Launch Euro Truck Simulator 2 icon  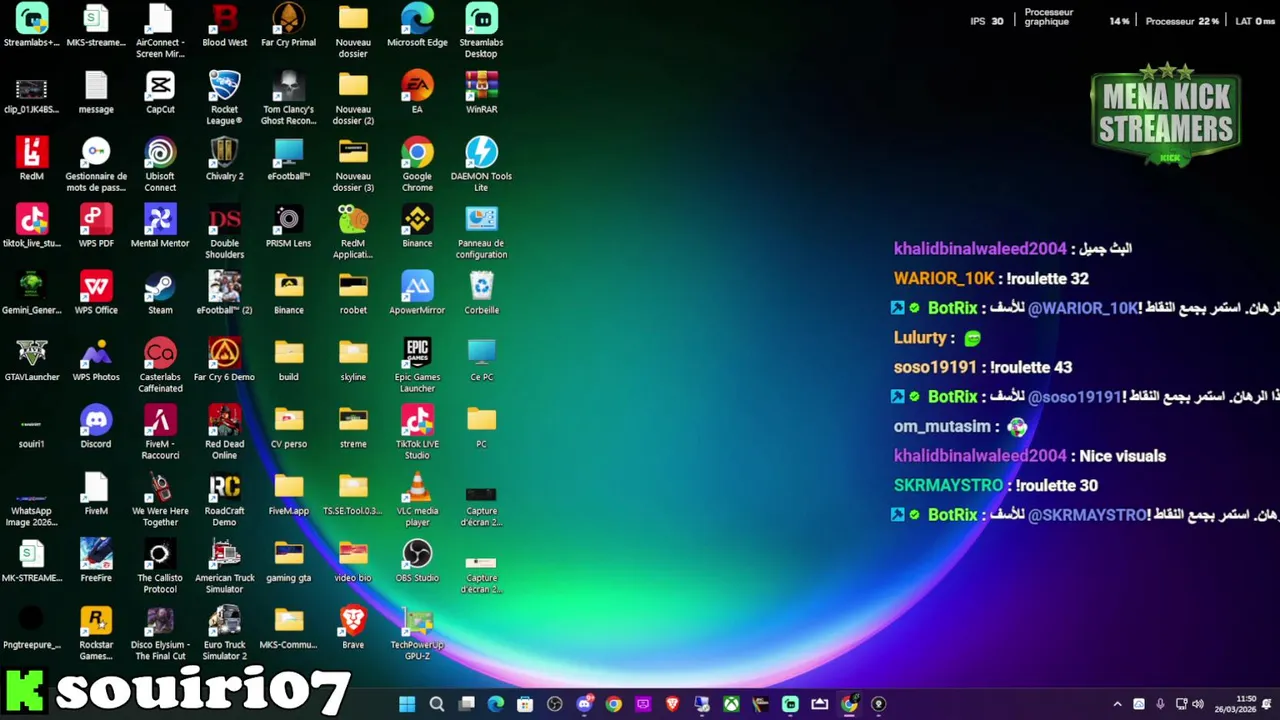pos(224,635)
